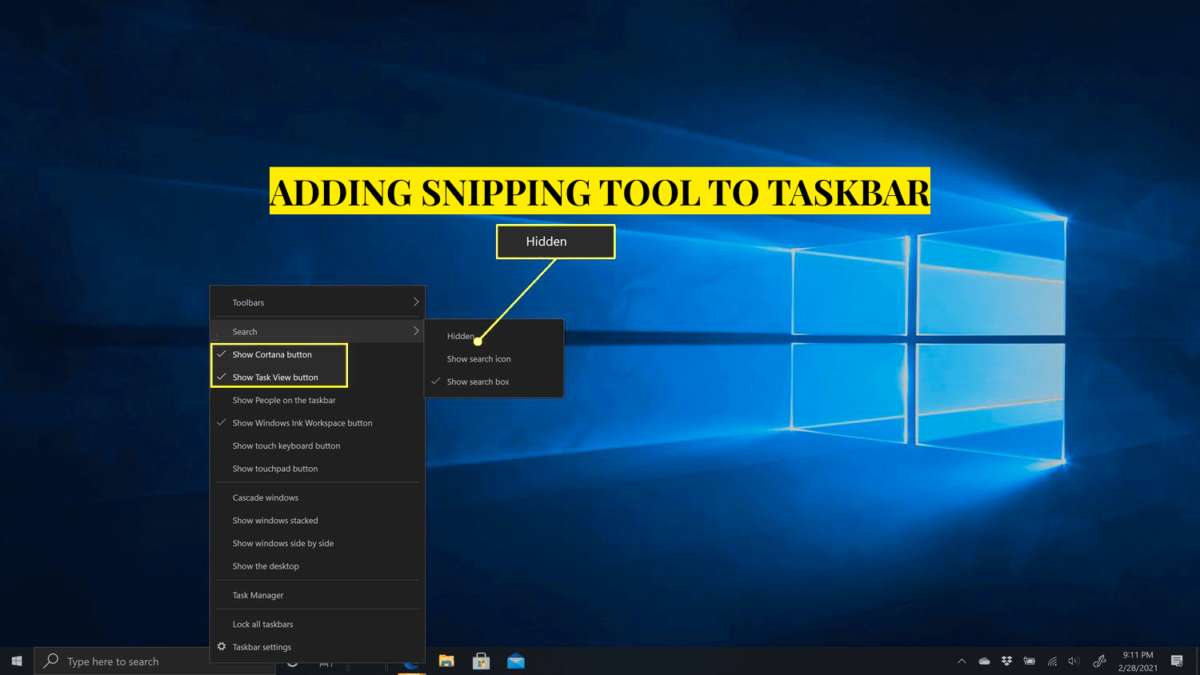Enable Show touchpad button

317,468
